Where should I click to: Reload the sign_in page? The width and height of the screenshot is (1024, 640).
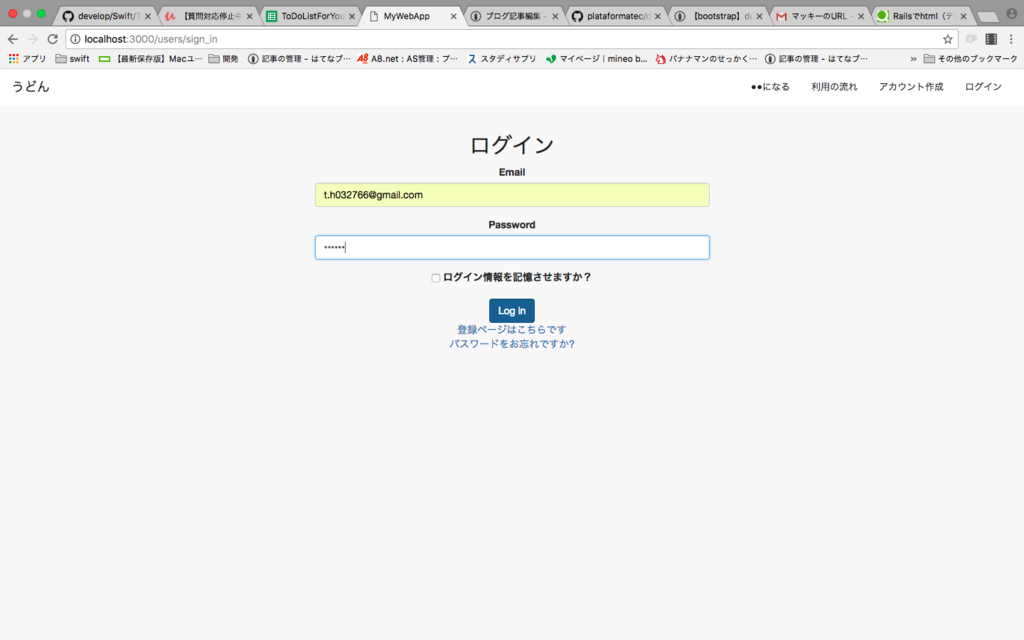coord(52,39)
